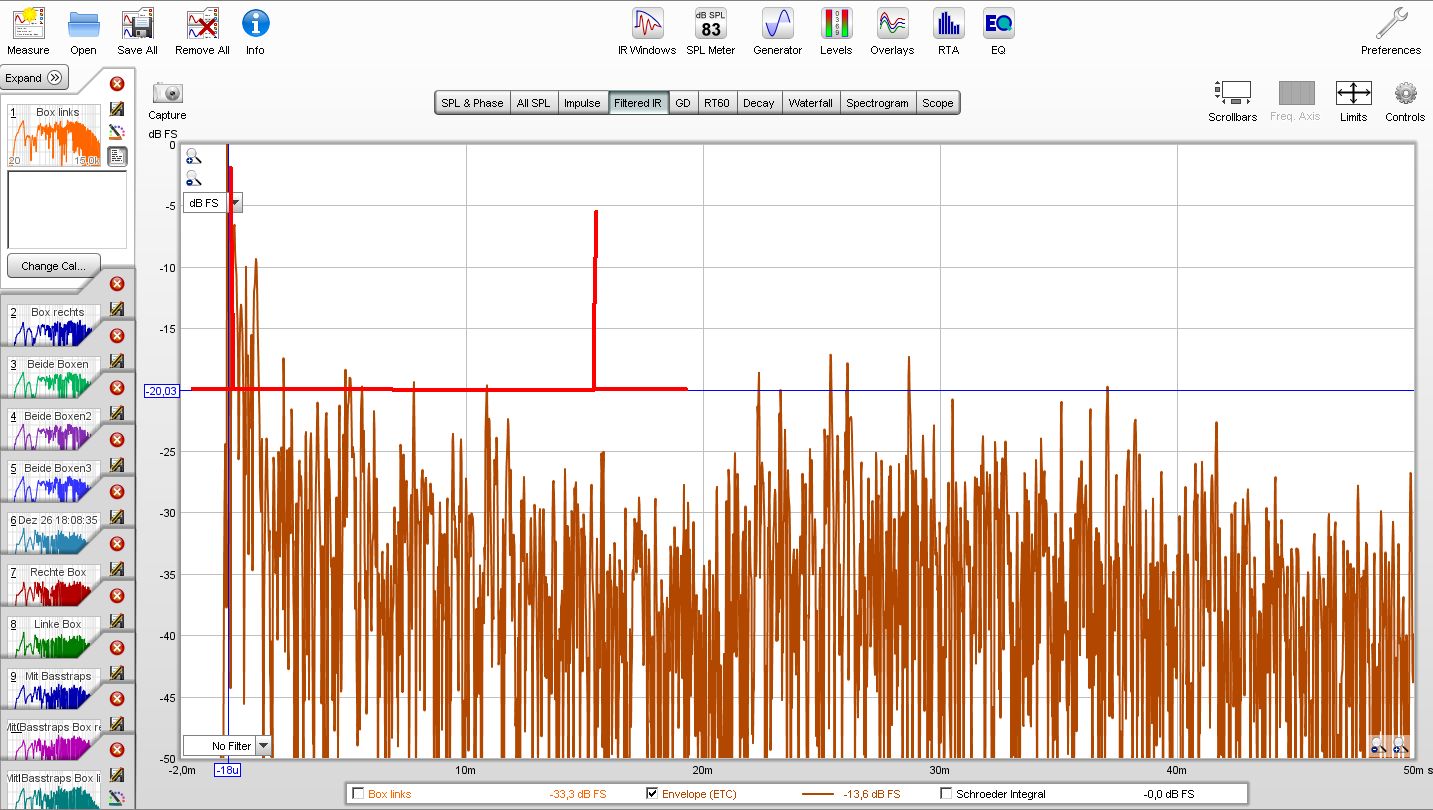Delete the Box links measurement
1433x810 pixels.
tap(117, 84)
